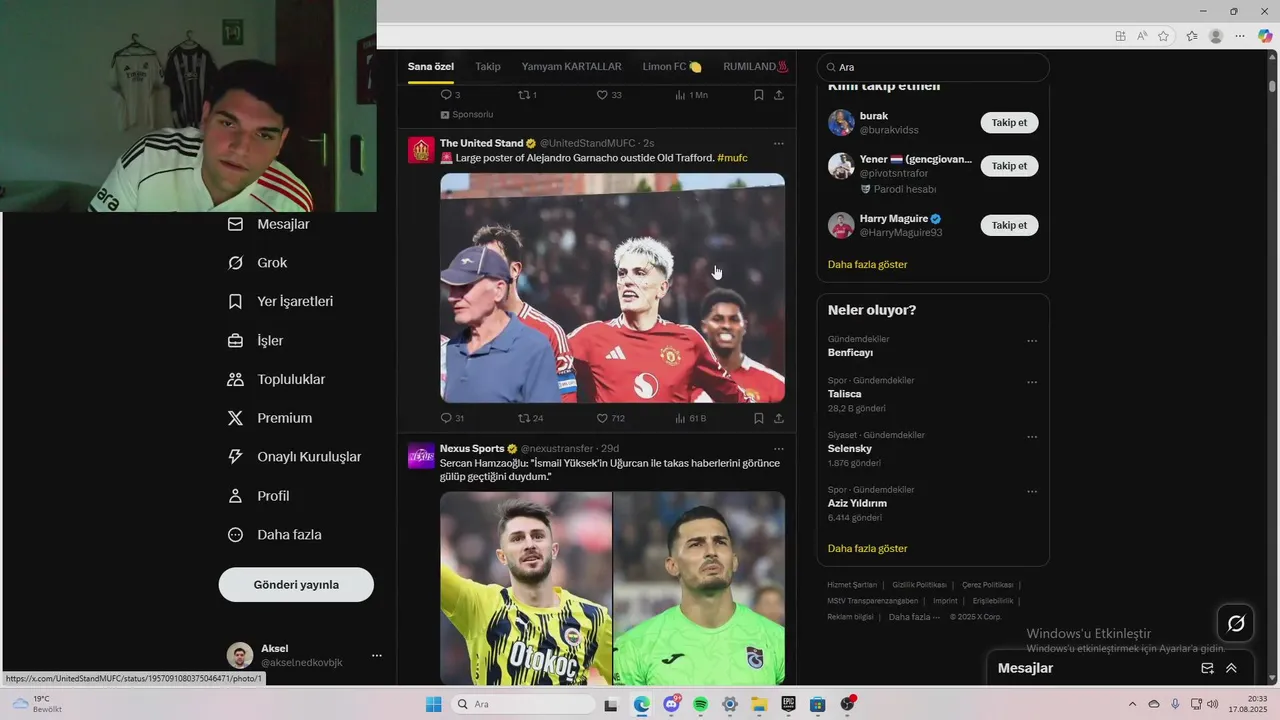The width and height of the screenshot is (1280, 720).
Task: Open Limon FC list tab
Action: click(672, 67)
